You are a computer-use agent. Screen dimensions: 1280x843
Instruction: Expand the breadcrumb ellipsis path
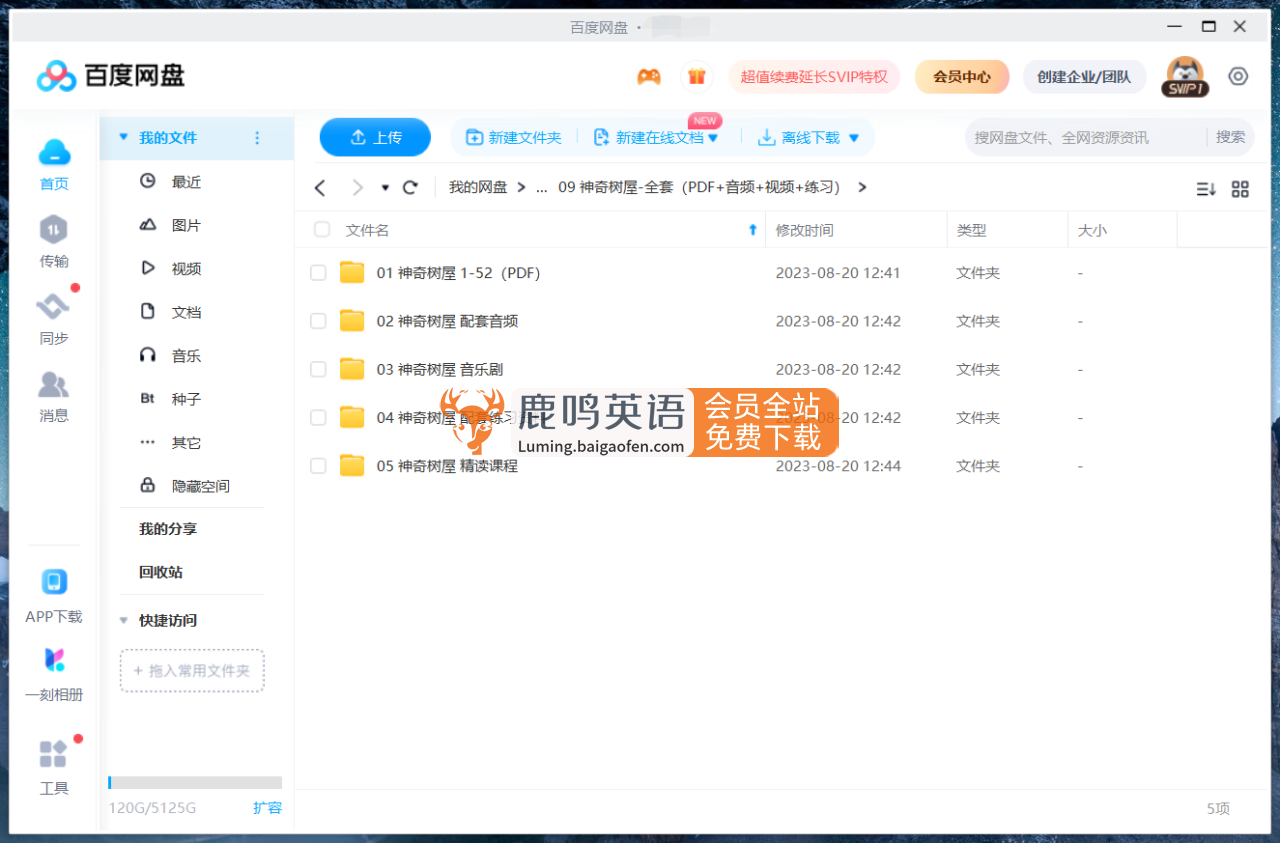(541, 188)
